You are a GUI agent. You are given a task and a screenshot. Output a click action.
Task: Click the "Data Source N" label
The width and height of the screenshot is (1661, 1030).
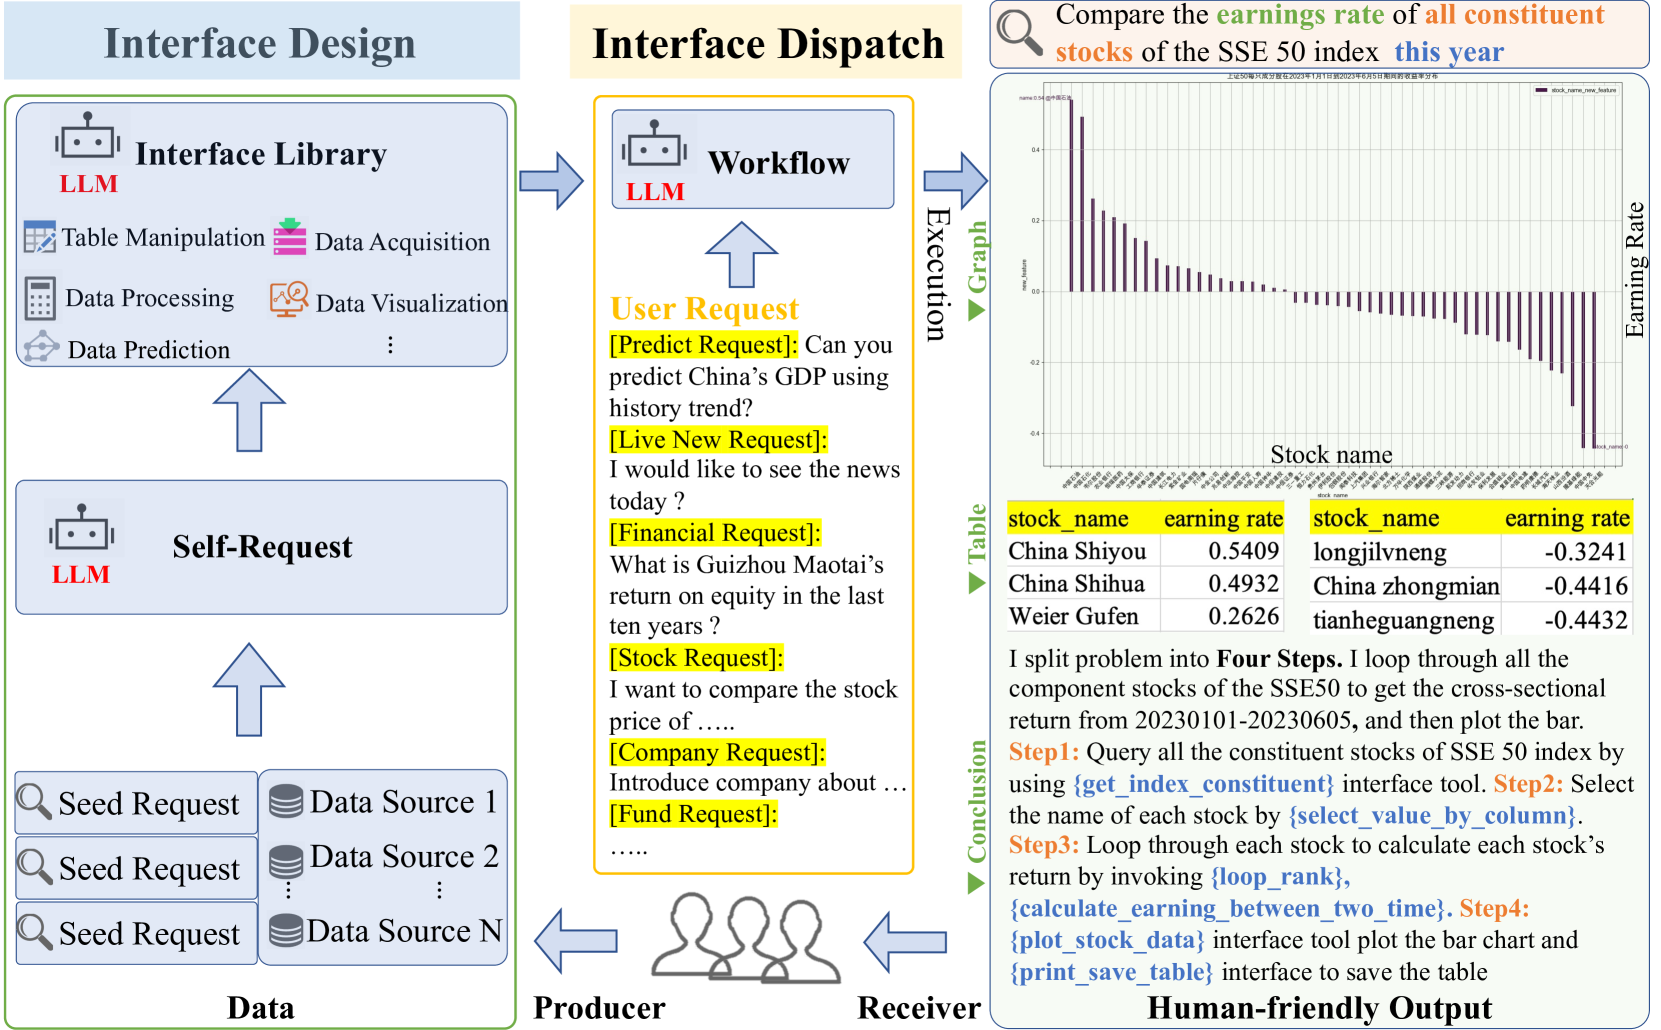point(404,931)
